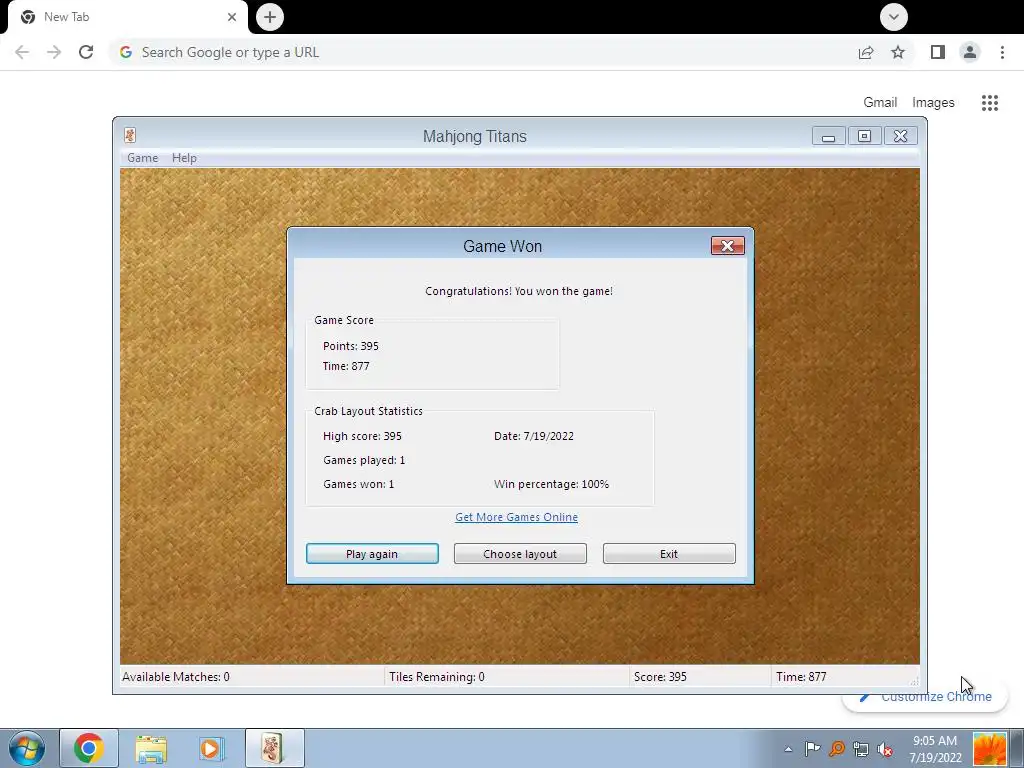Click the 'Time: 877' text in Game Score
This screenshot has width=1024, height=768.
tap(346, 366)
